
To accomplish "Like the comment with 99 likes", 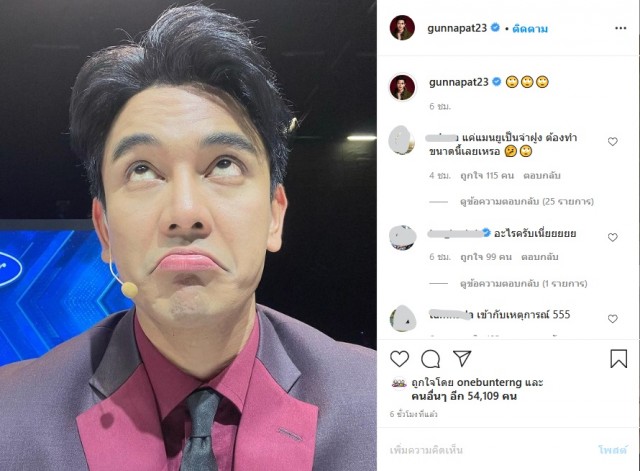I will click(x=612, y=237).
